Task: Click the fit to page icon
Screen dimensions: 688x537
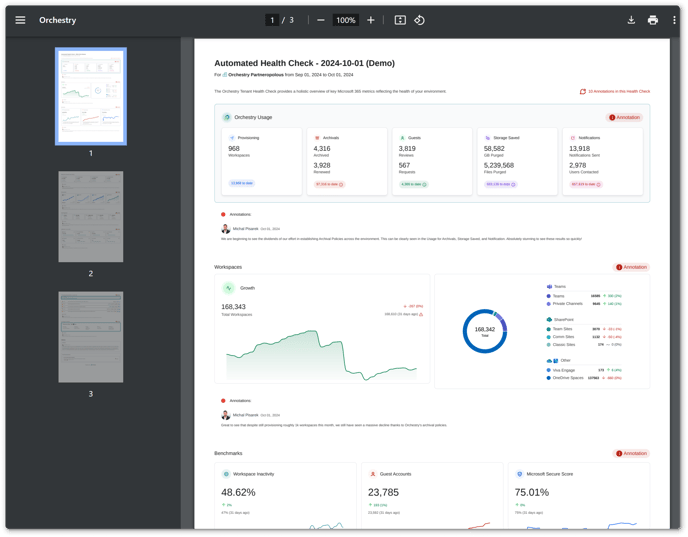Action: click(400, 20)
